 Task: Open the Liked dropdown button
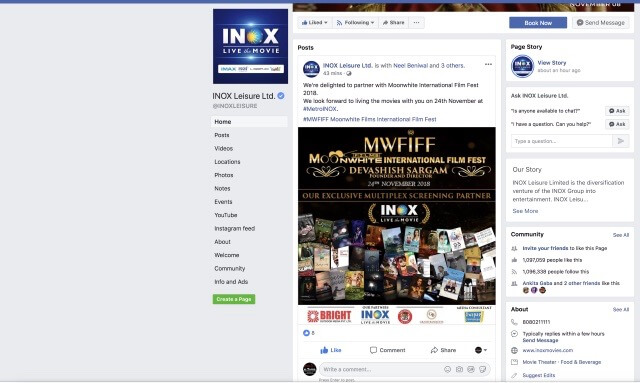coord(314,23)
